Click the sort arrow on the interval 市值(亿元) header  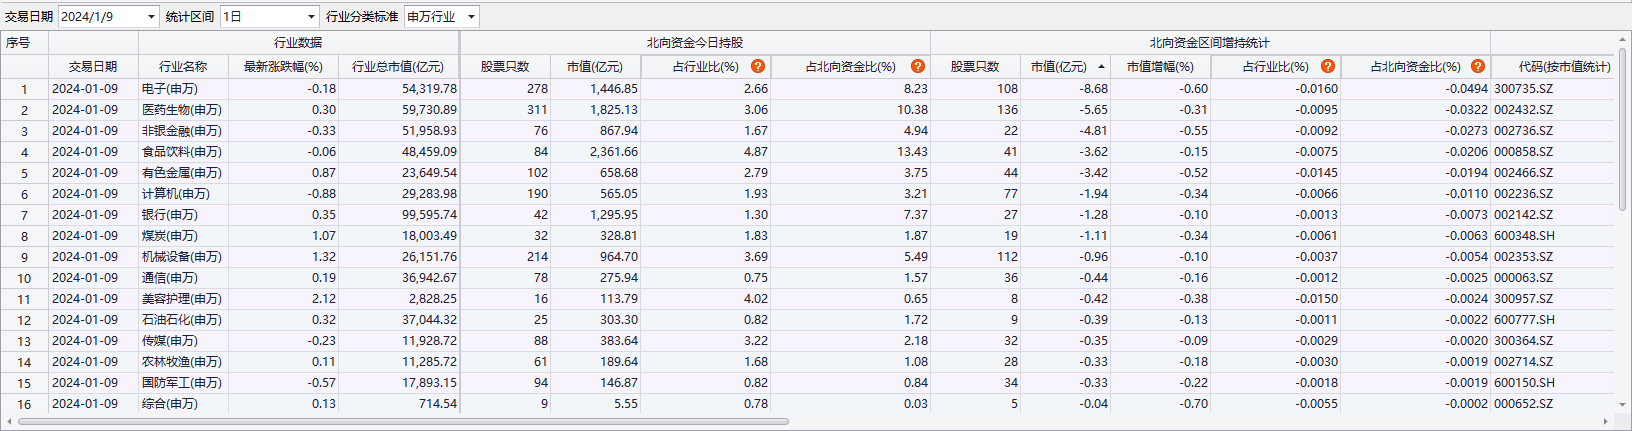[x=1101, y=67]
